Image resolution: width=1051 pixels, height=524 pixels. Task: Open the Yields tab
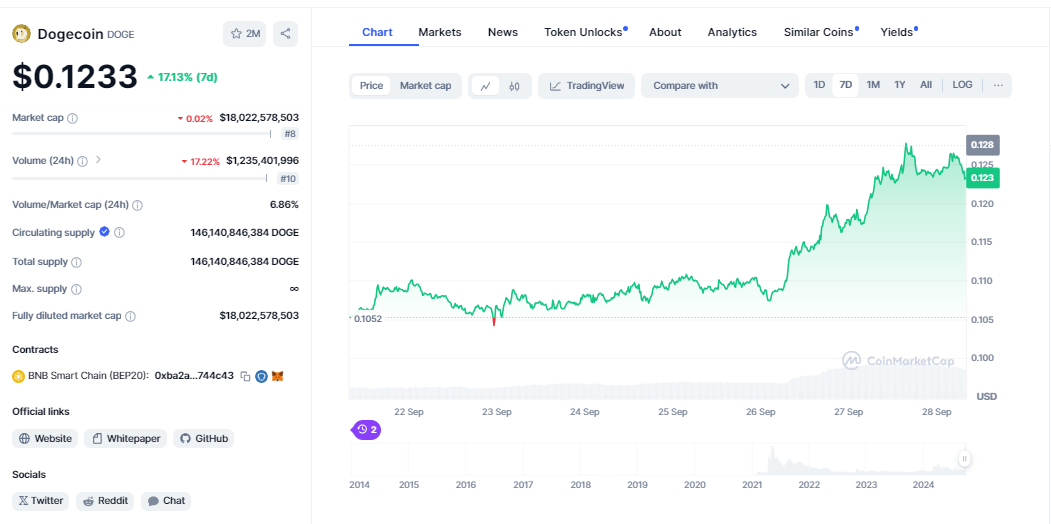click(897, 32)
